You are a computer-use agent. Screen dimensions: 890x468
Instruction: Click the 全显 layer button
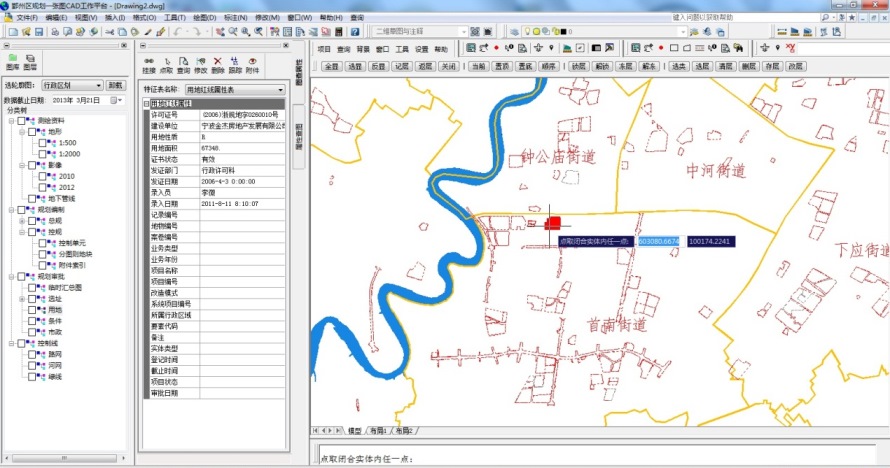(x=331, y=66)
